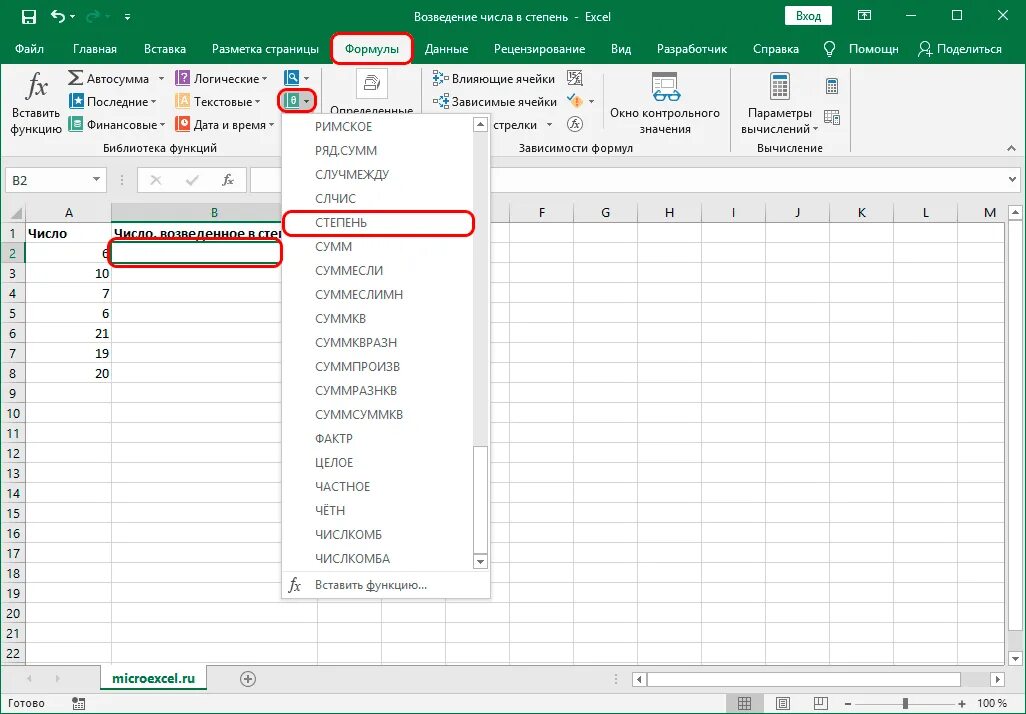Screen dimensions: 1026x714
Task: Click the Помощник lightbulb icon
Action: tap(830, 49)
